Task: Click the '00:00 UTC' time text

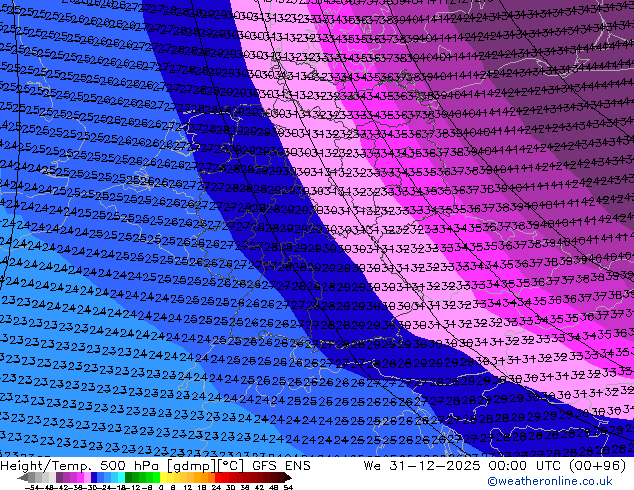Action: (x=527, y=466)
